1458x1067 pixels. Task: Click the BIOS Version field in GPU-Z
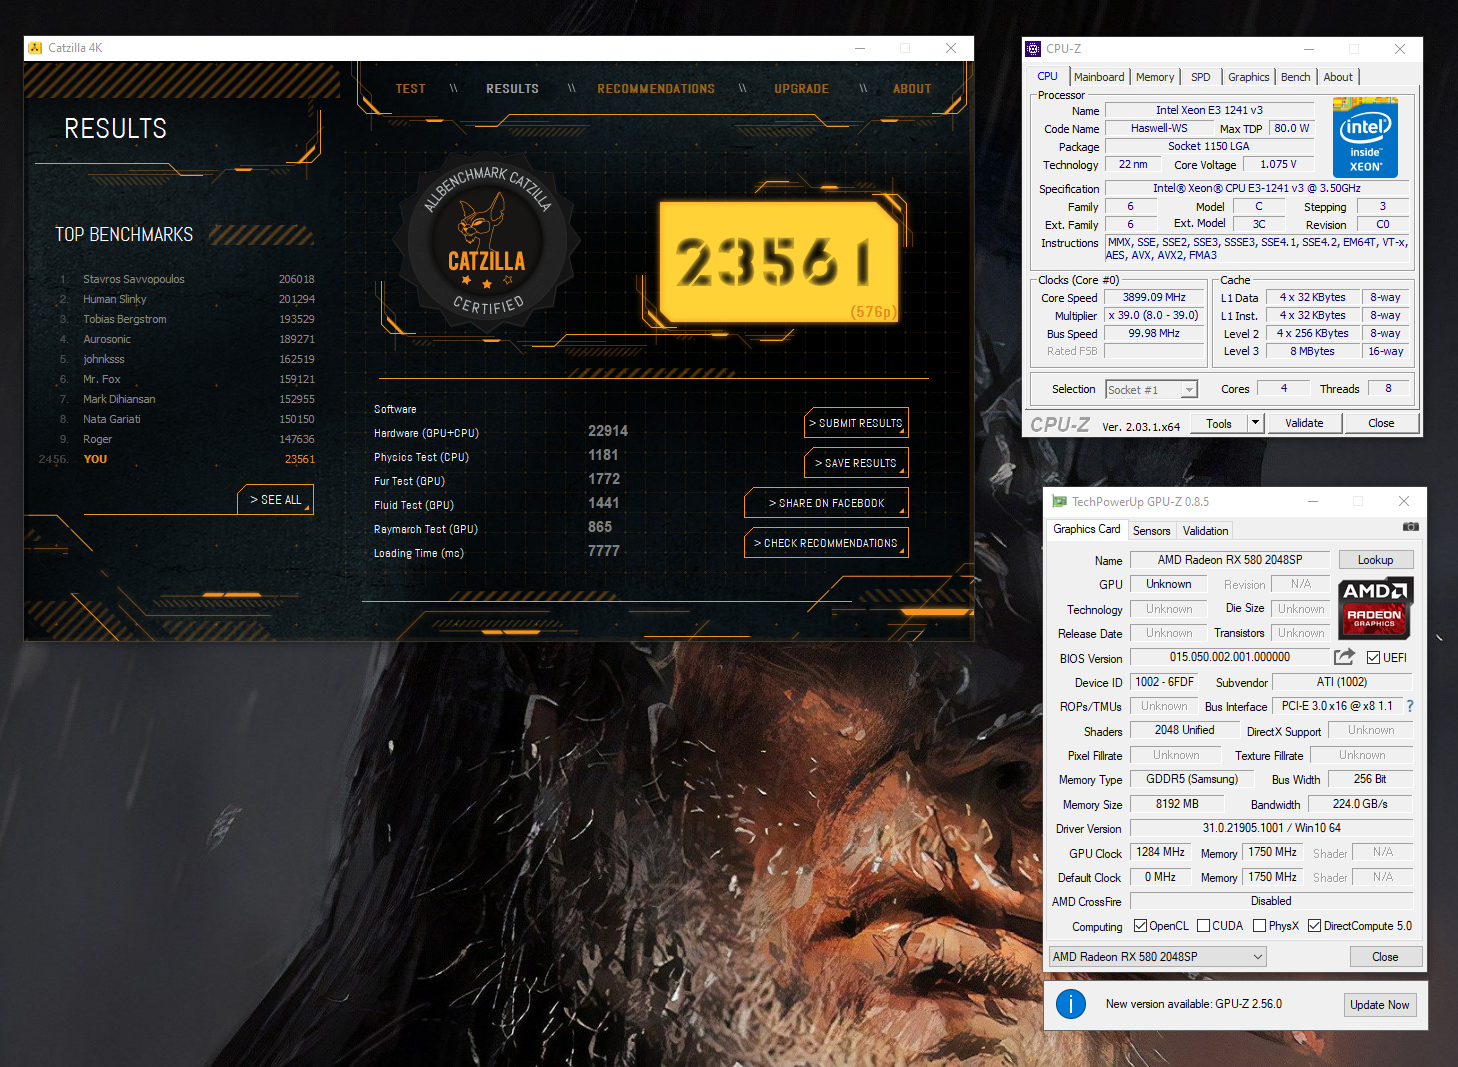[1230, 657]
